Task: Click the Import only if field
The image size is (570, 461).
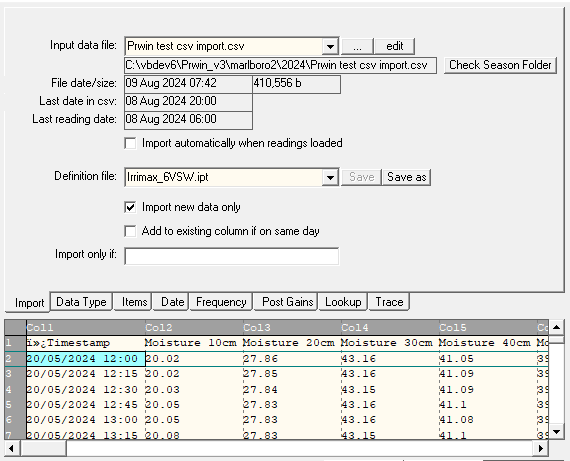Action: pyautogui.click(x=232, y=256)
